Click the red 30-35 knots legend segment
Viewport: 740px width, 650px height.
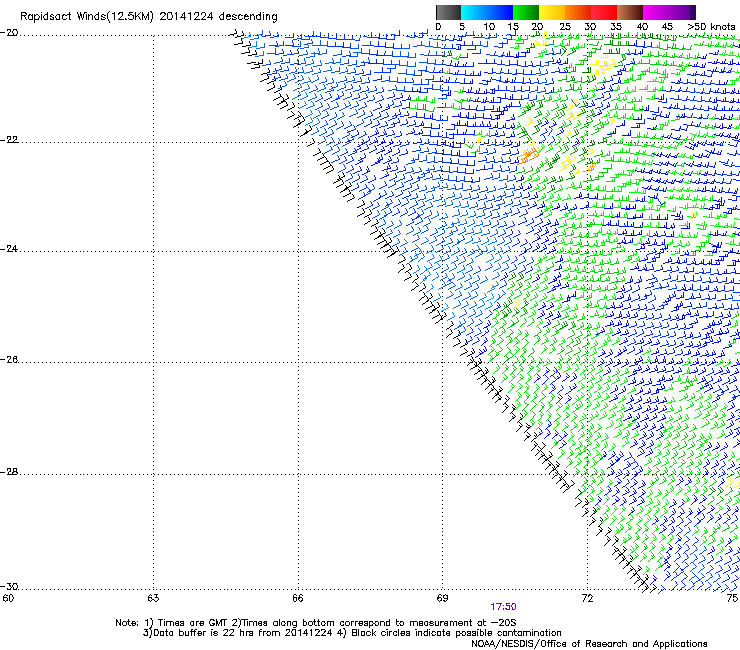coord(604,12)
